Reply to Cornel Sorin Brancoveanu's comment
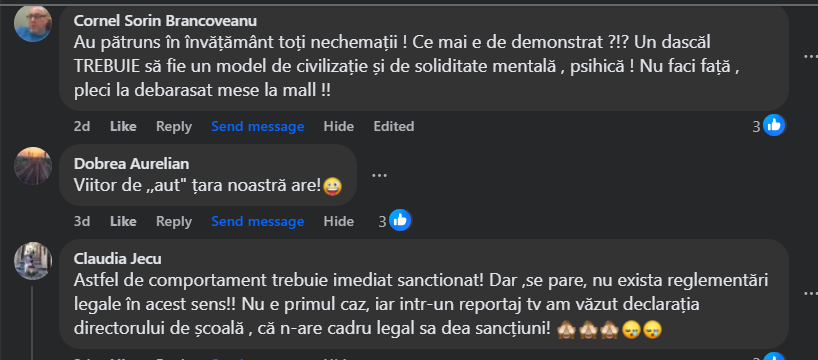This screenshot has height=360, width=818. 174,126
